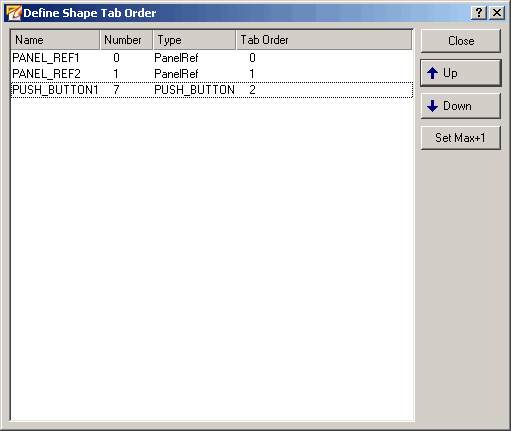
Task: Select the PUSH_BUTTON1 row
Action: (x=212, y=90)
